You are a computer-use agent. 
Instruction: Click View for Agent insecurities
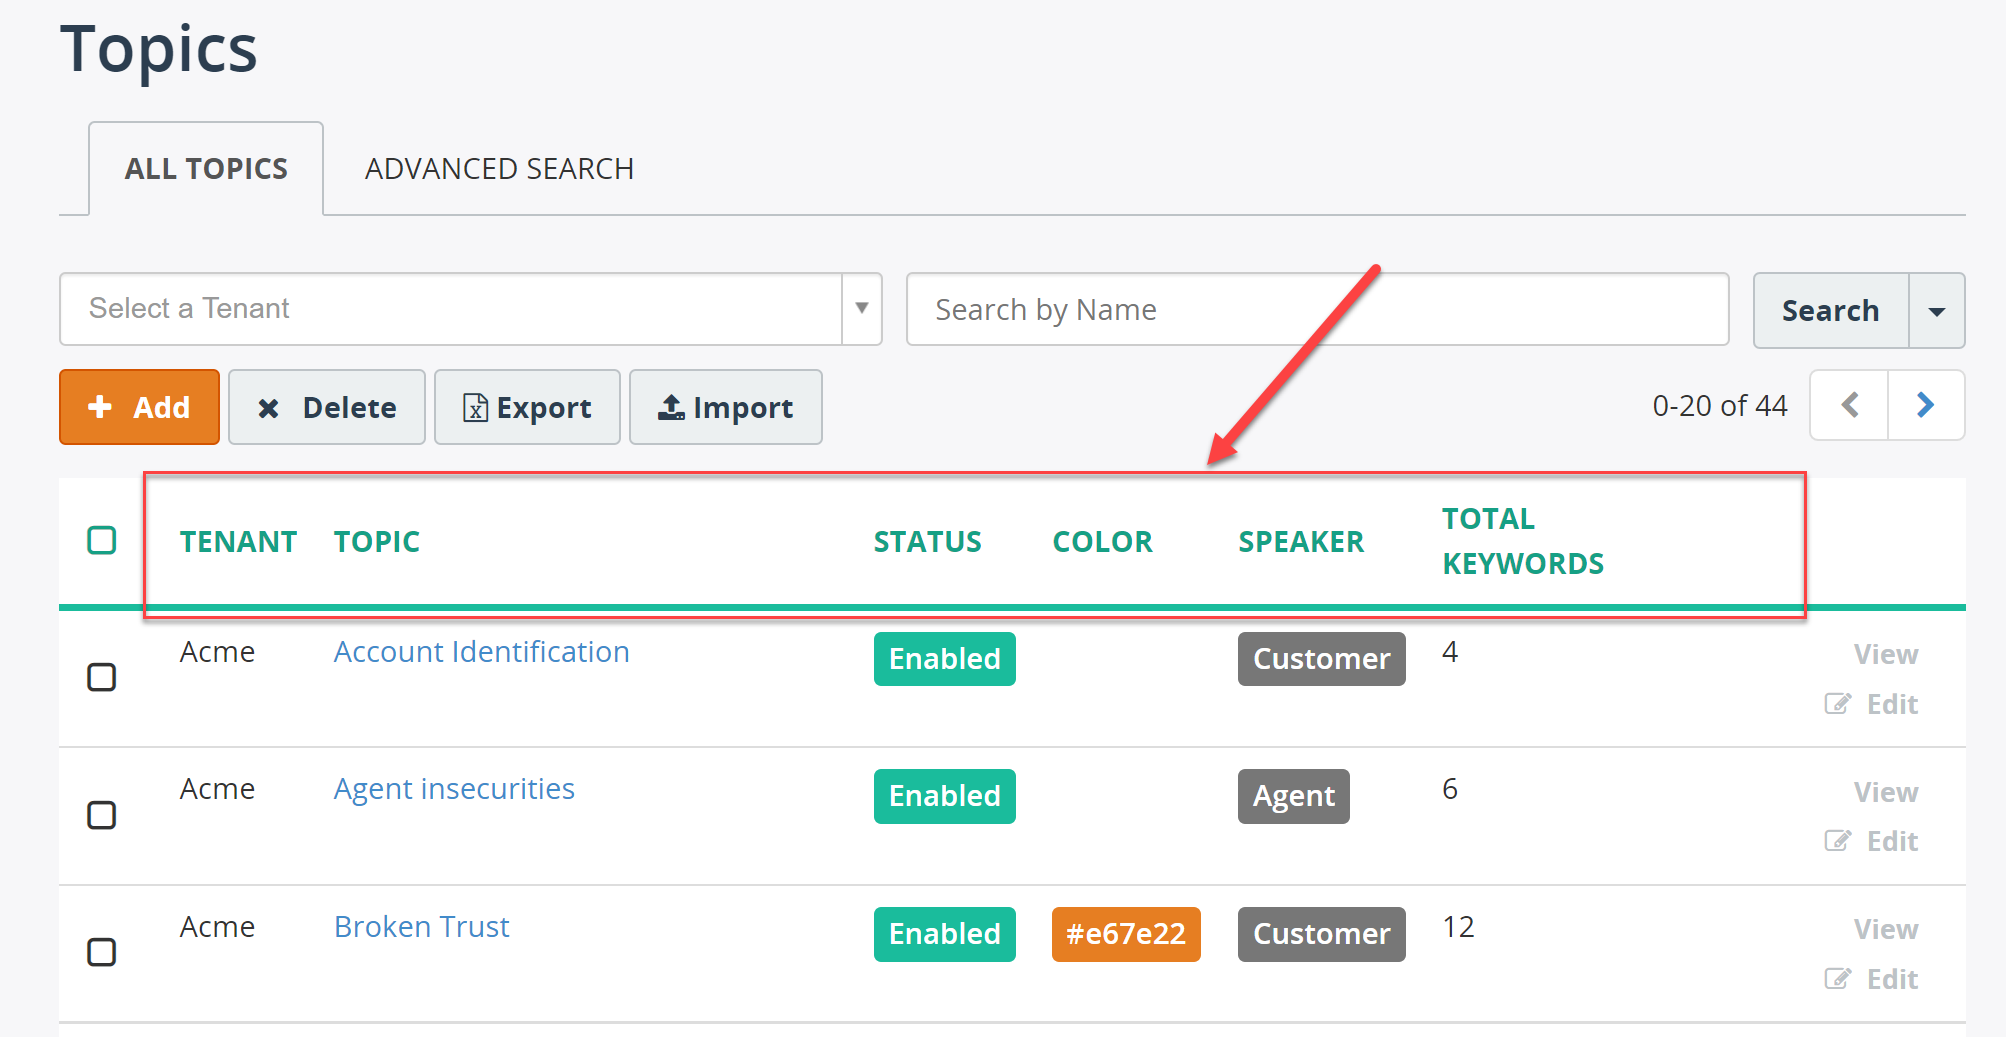pos(1886,792)
